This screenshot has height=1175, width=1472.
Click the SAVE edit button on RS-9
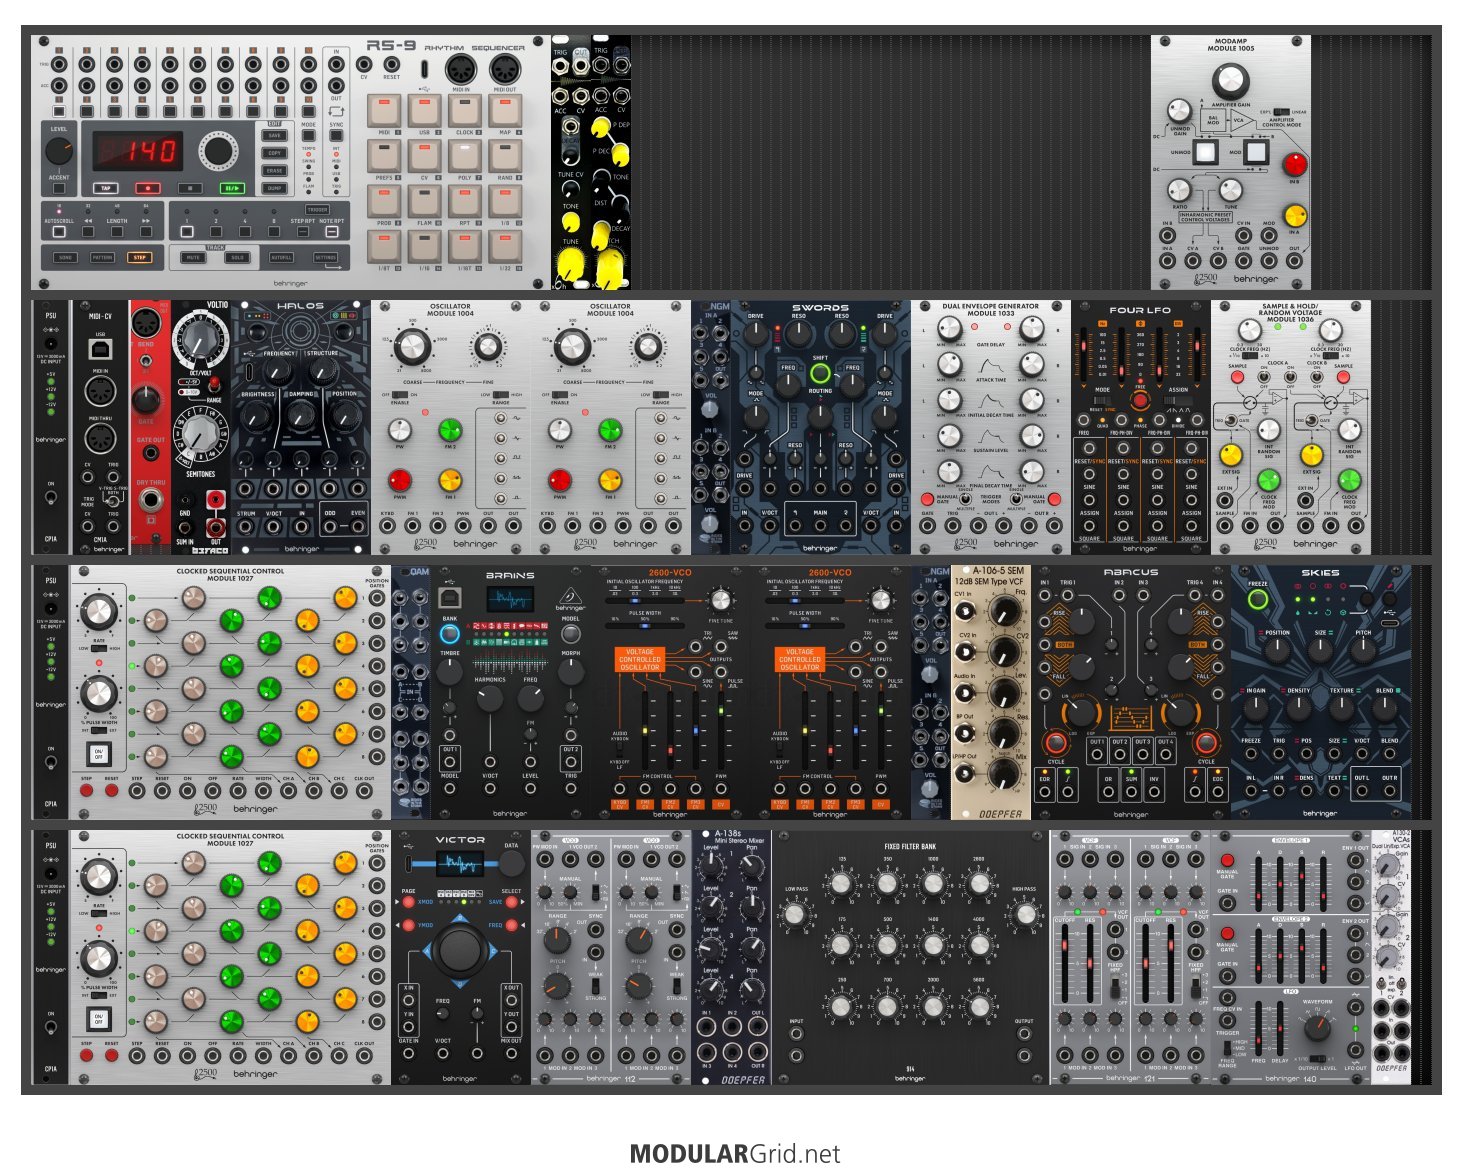[275, 135]
